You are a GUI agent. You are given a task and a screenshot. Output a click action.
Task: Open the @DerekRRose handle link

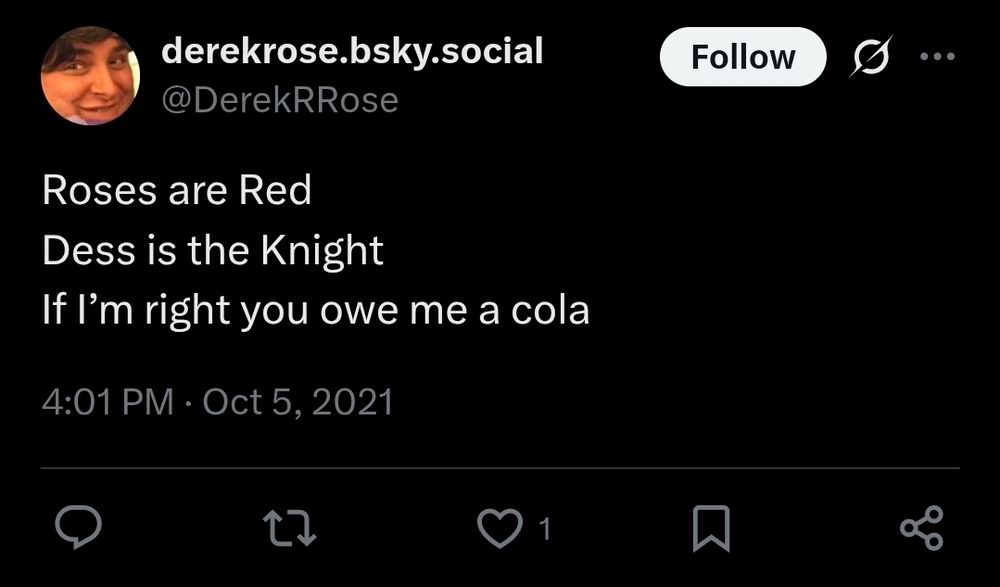click(280, 100)
